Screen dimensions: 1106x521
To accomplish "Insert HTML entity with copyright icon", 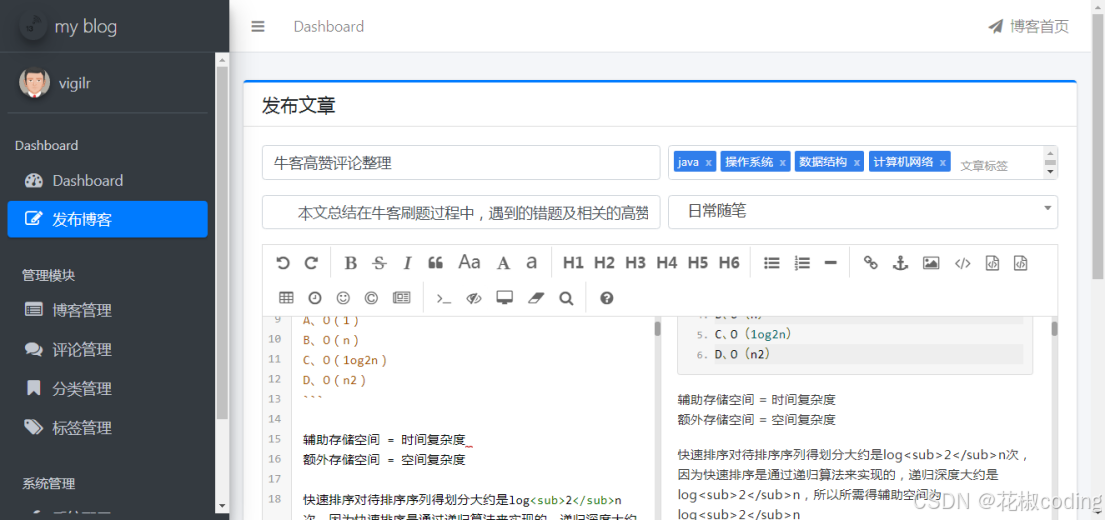I will pyautogui.click(x=372, y=298).
